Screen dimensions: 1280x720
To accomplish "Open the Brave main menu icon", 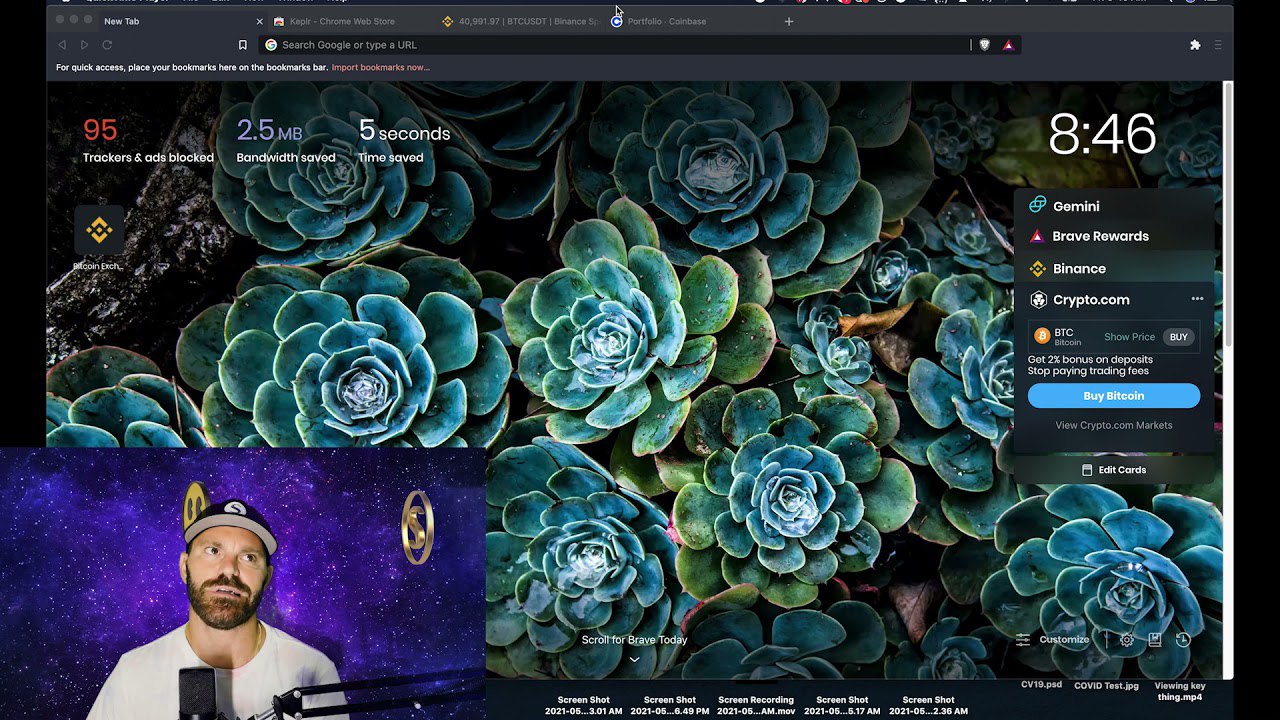I will point(1217,45).
